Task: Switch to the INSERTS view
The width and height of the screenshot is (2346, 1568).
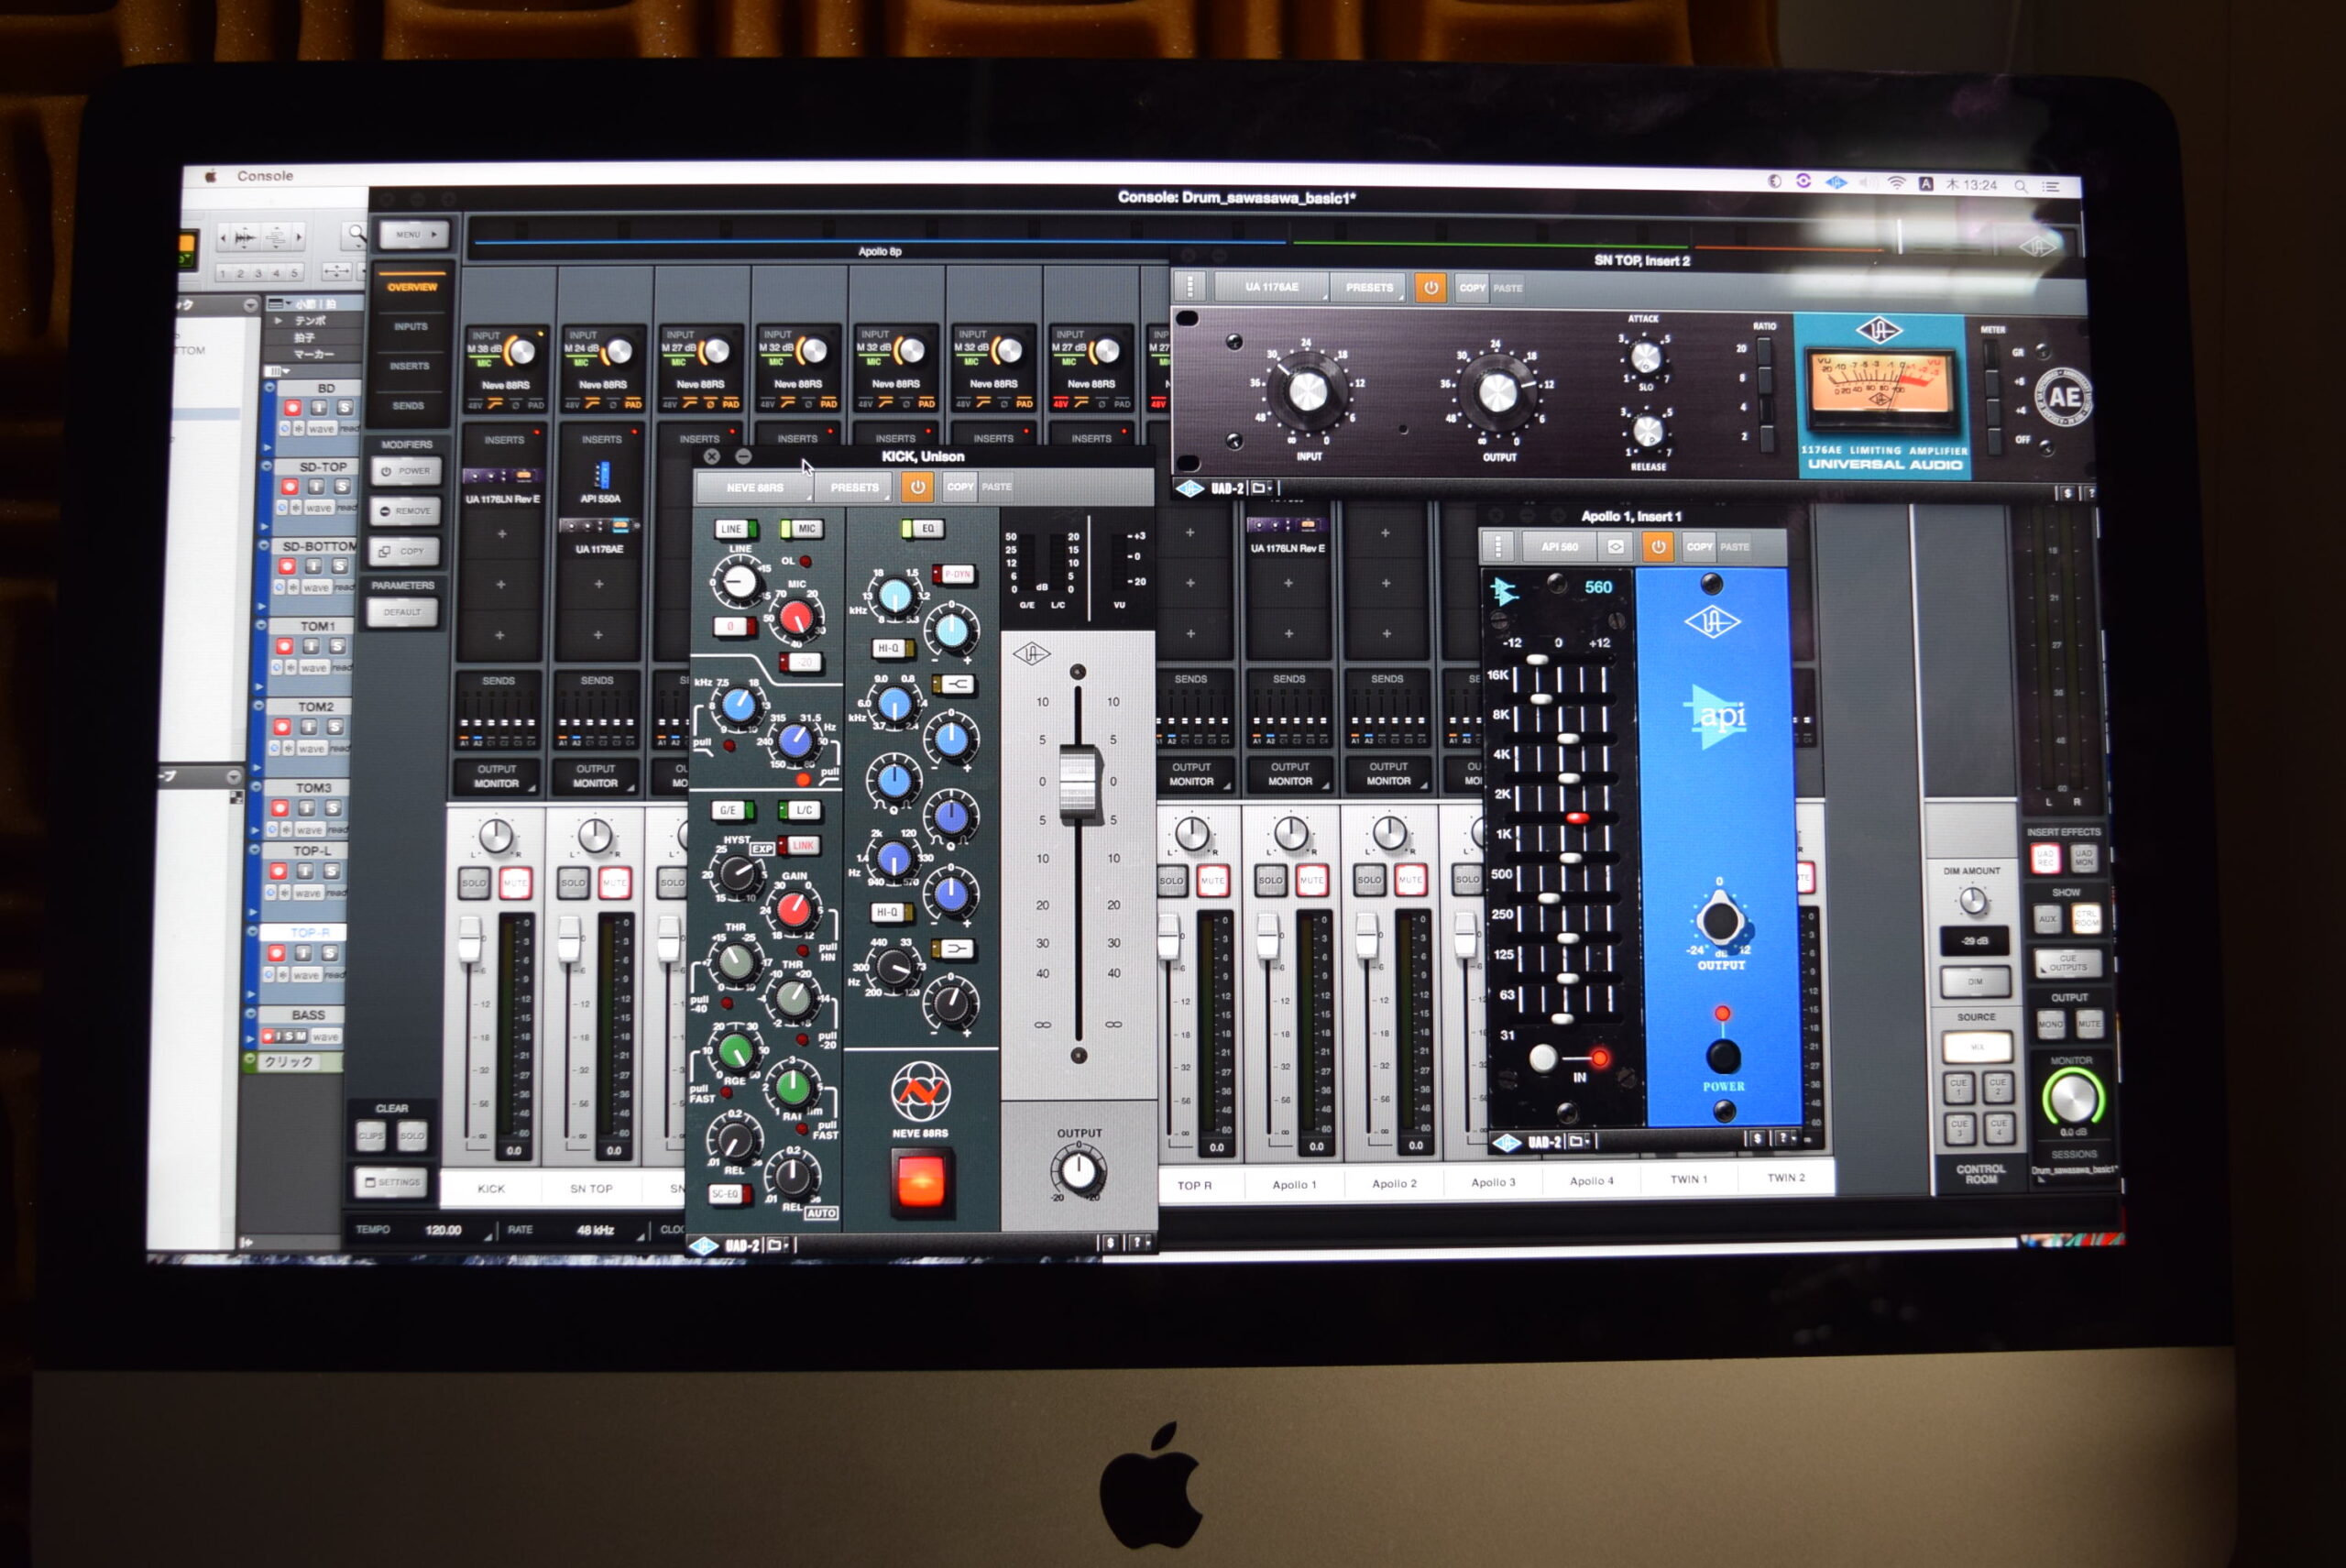Action: tap(410, 366)
